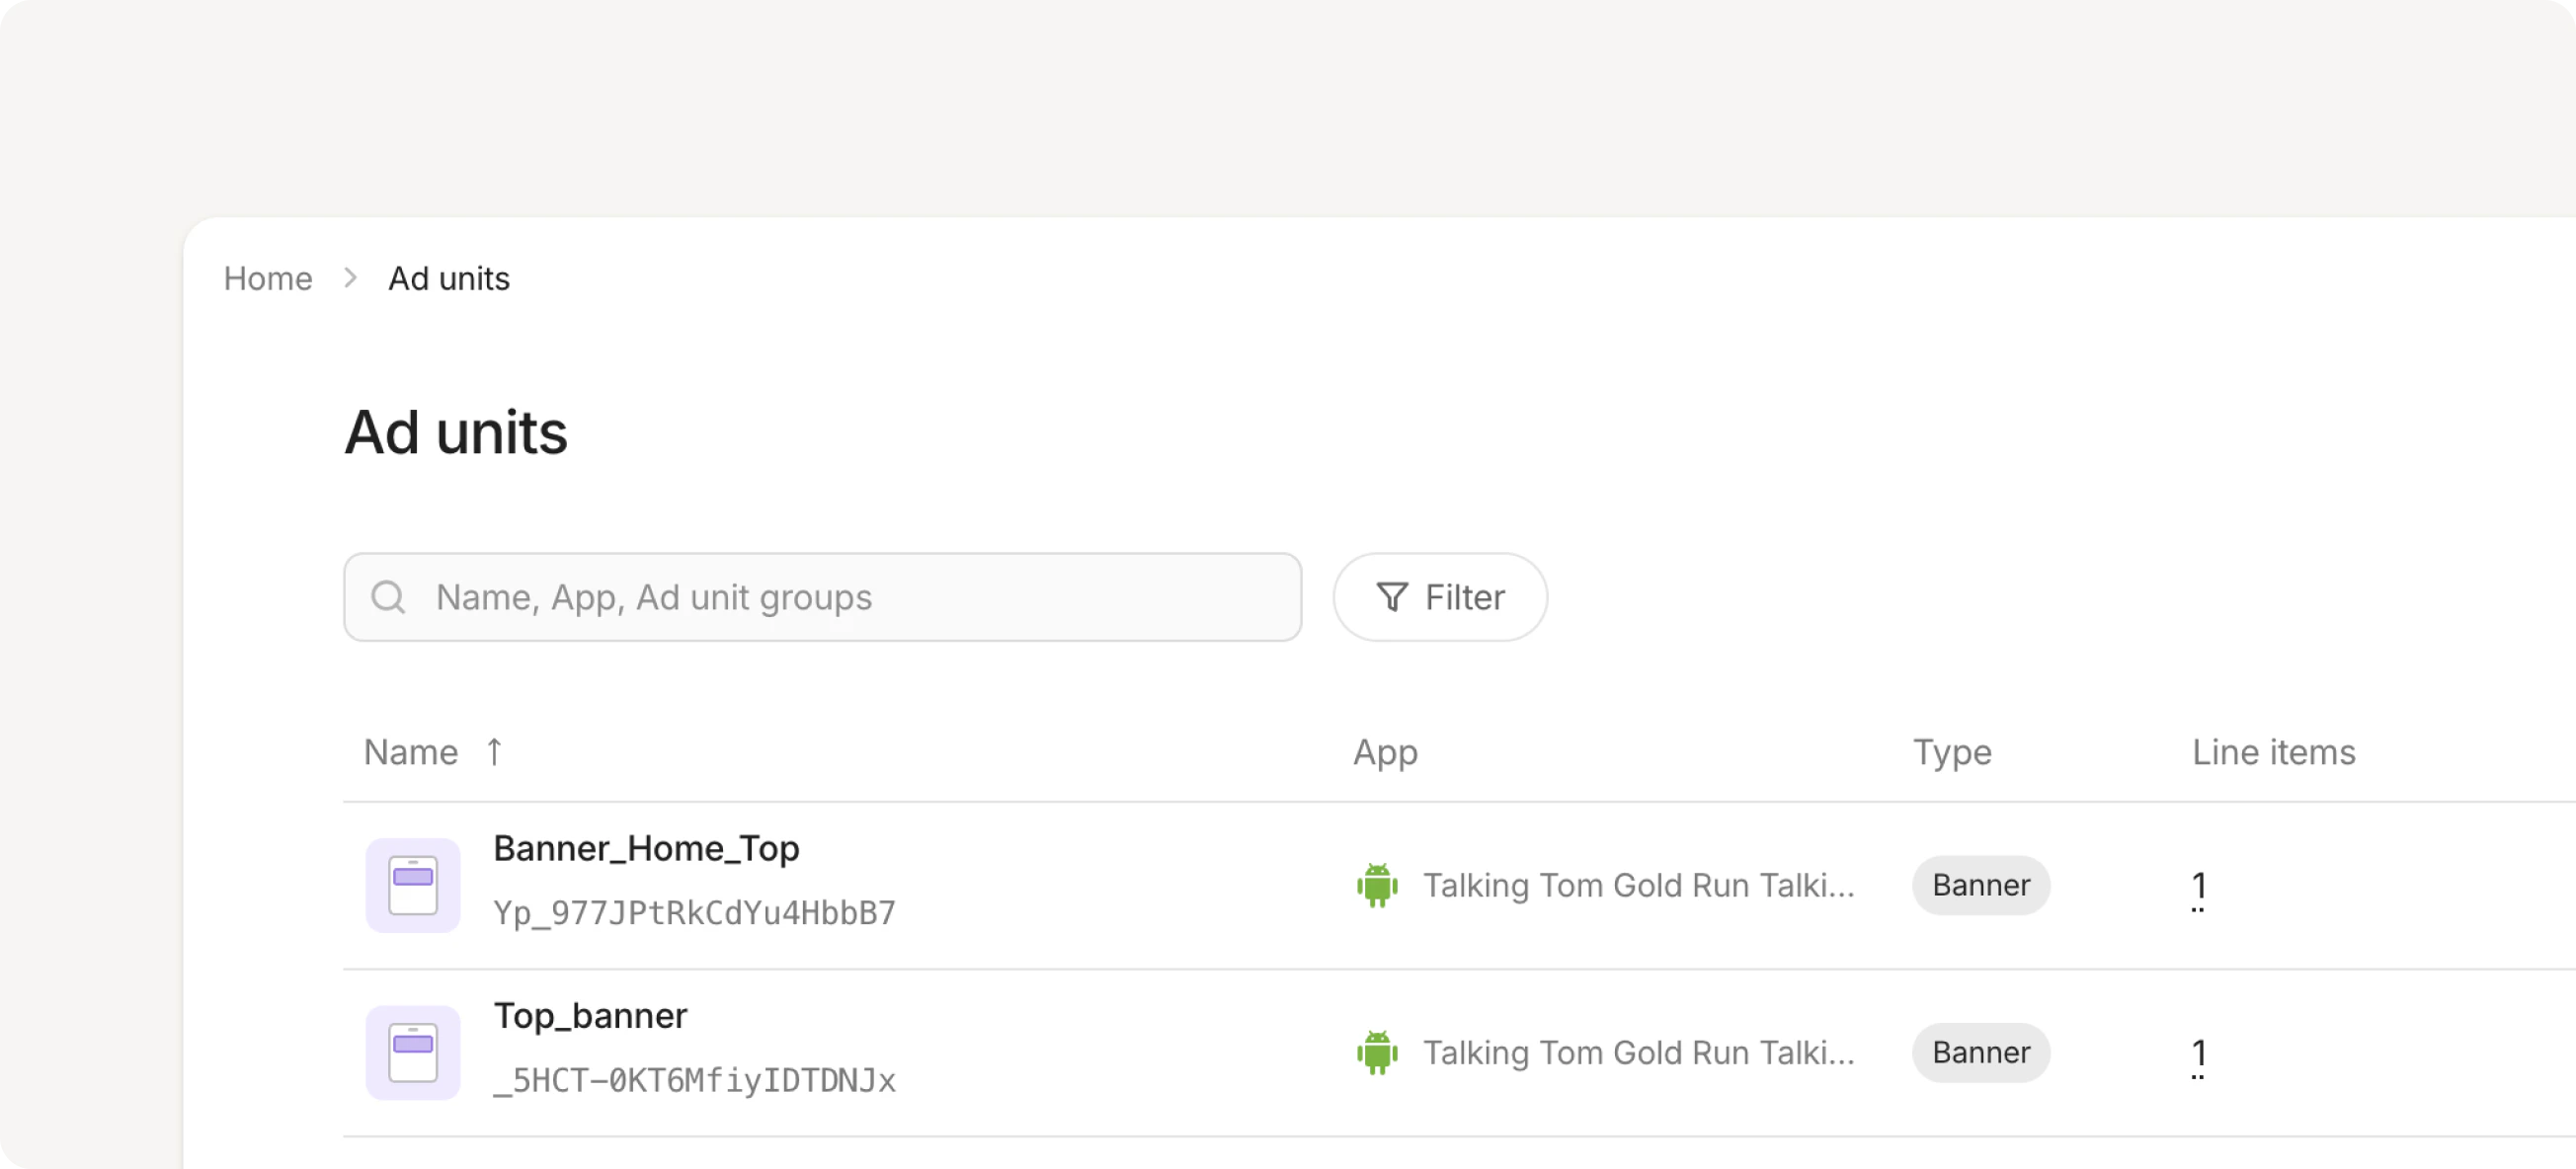Open the Filter options
Viewport: 2576px width, 1169px height.
tap(1440, 597)
